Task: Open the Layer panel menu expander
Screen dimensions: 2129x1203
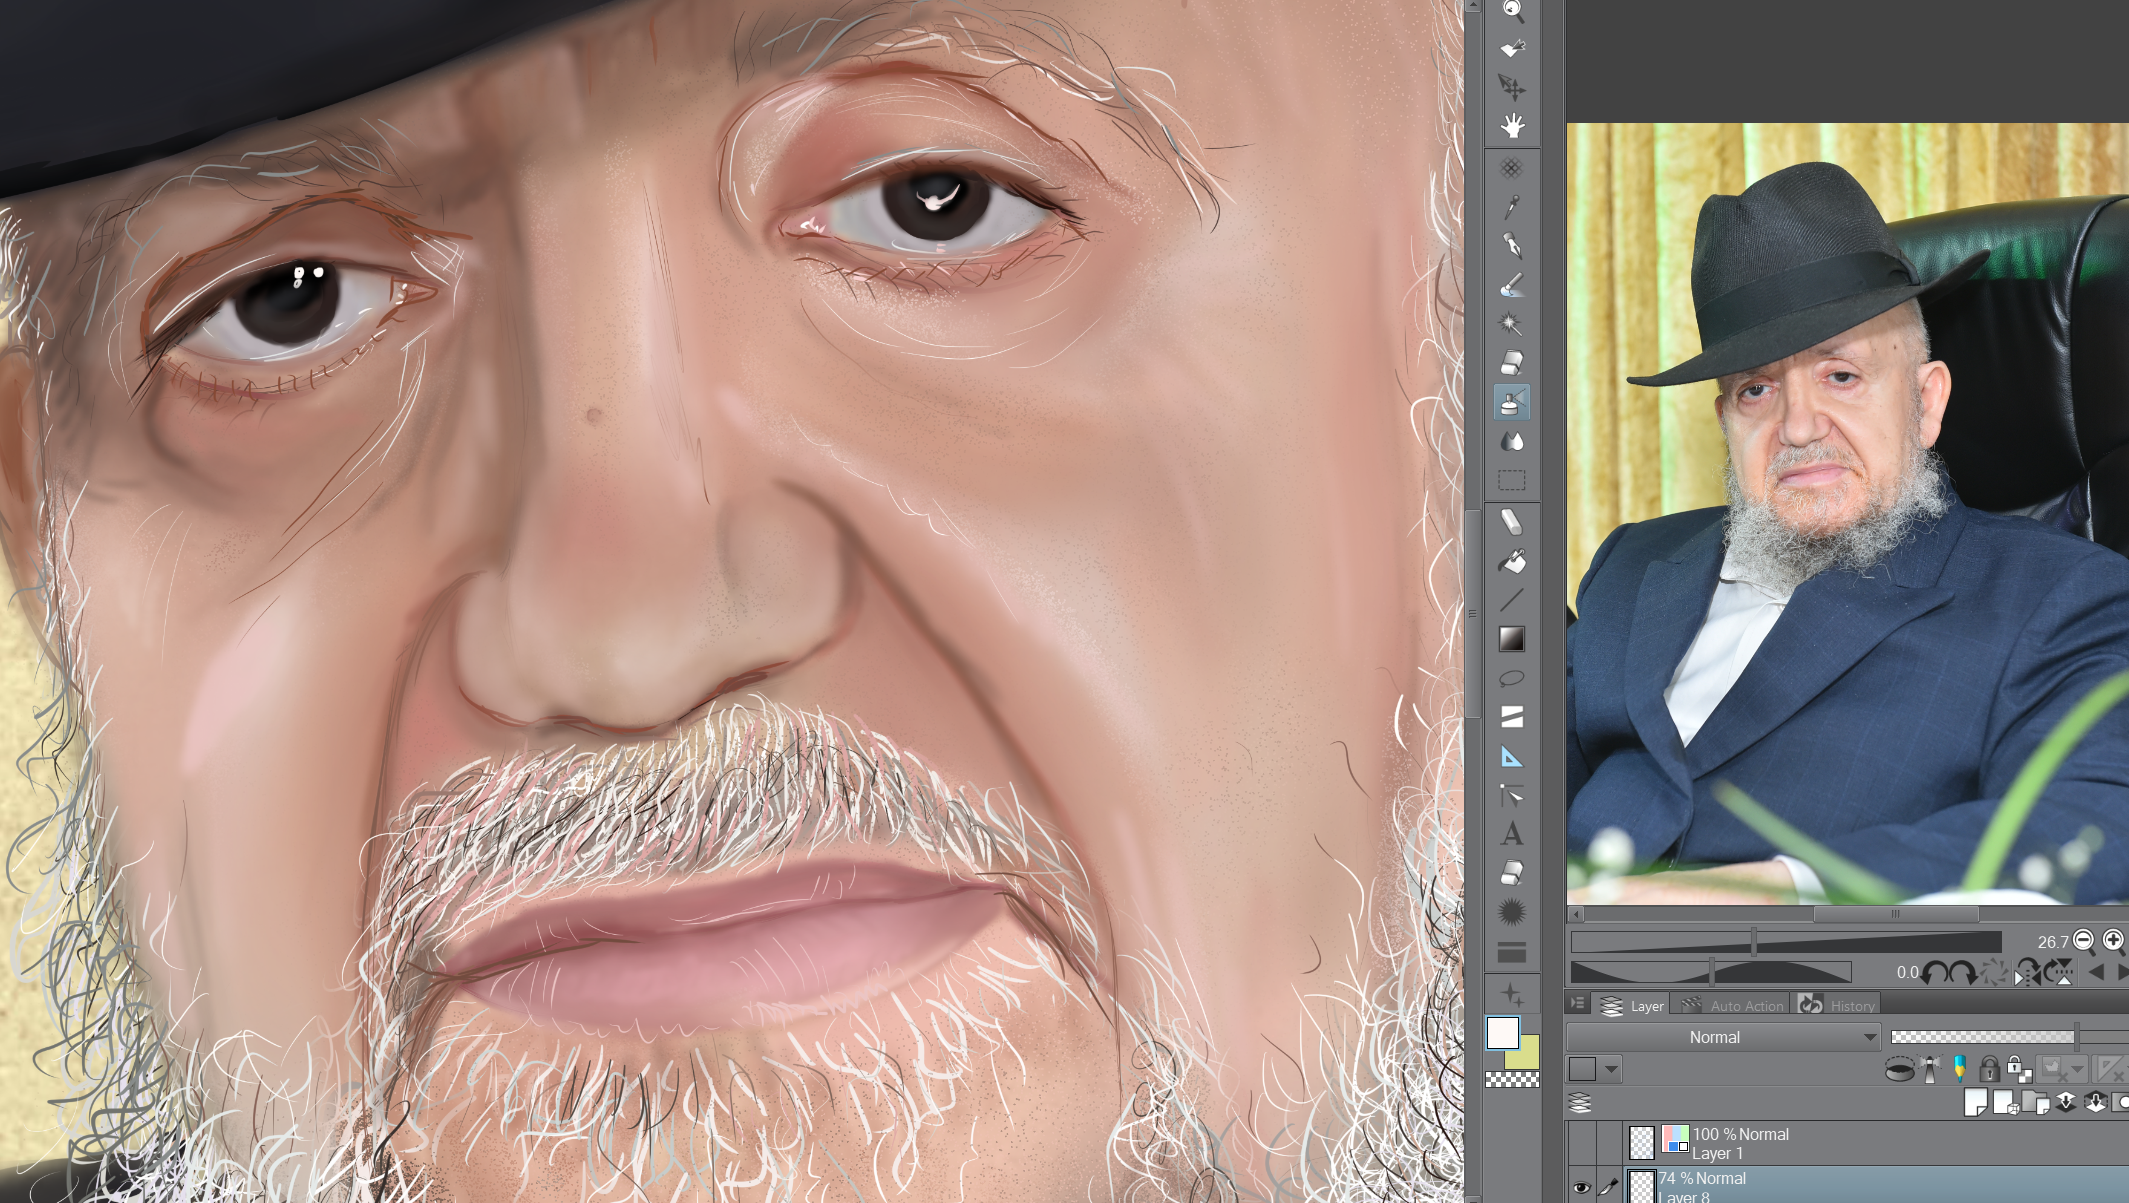Action: [x=1578, y=1004]
